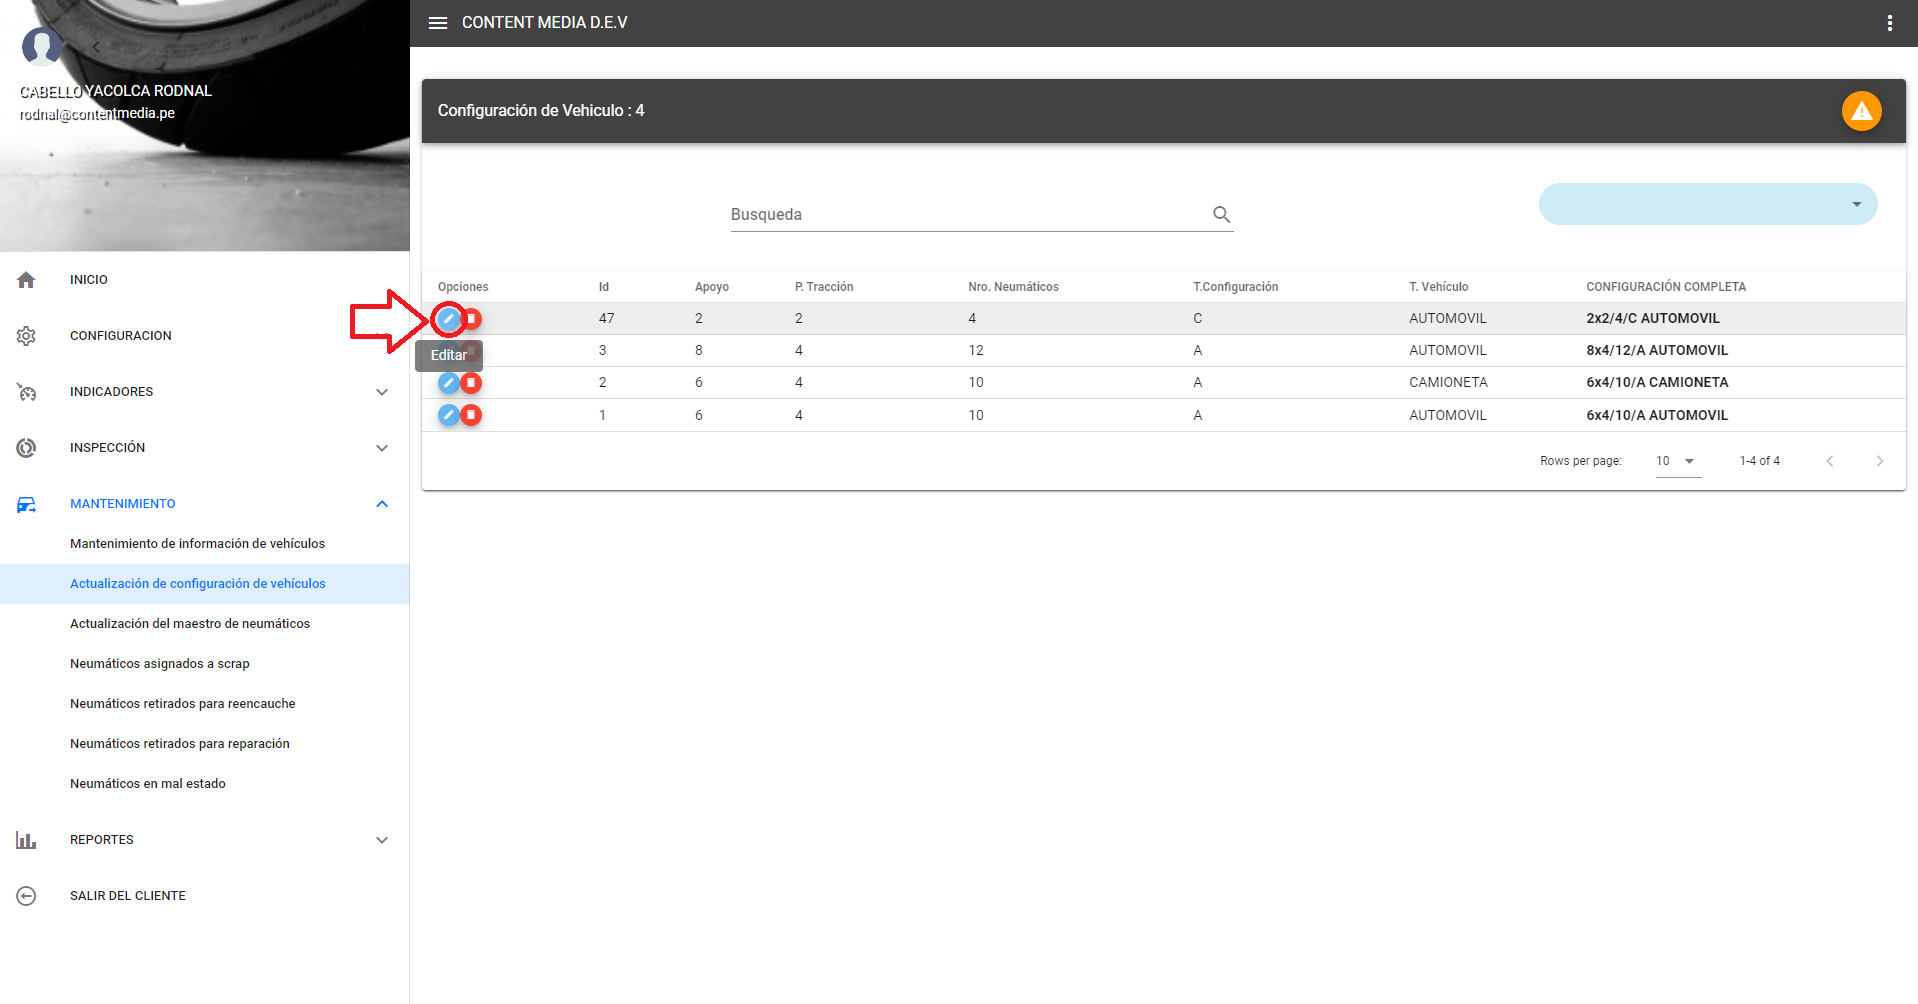The height and width of the screenshot is (1004, 1918).
Task: Click the search magnifier icon
Action: click(1221, 214)
